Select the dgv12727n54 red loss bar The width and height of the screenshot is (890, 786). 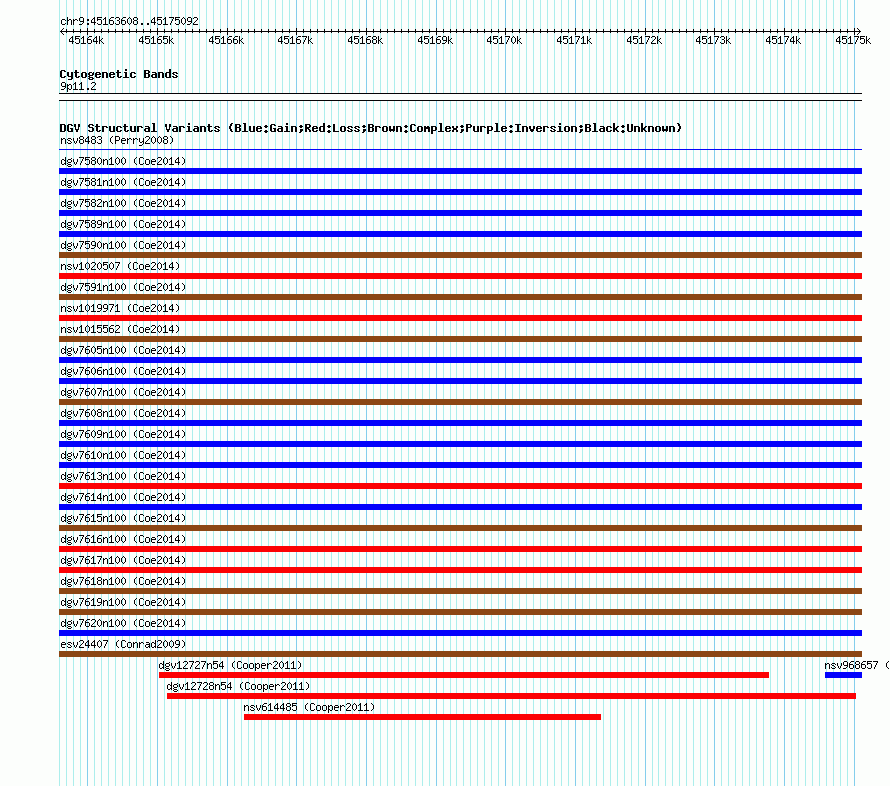click(464, 675)
